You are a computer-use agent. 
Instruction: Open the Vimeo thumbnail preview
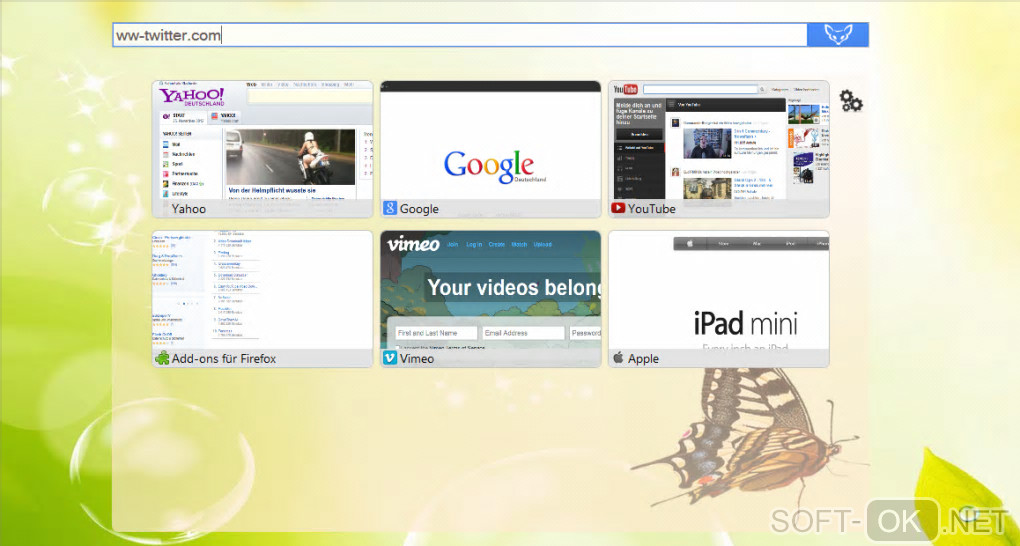coord(490,299)
